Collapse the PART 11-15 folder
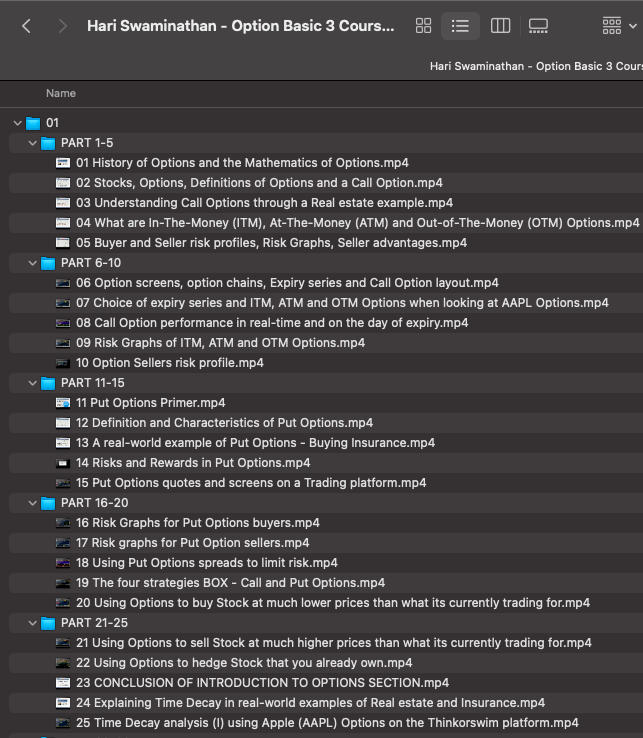 click(32, 383)
